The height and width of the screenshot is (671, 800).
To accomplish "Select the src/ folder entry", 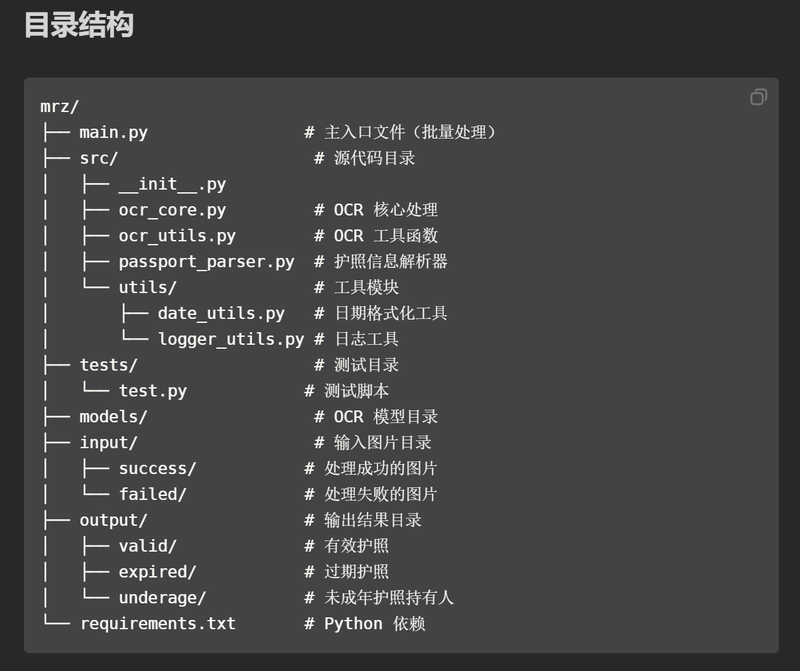I will tap(98, 158).
